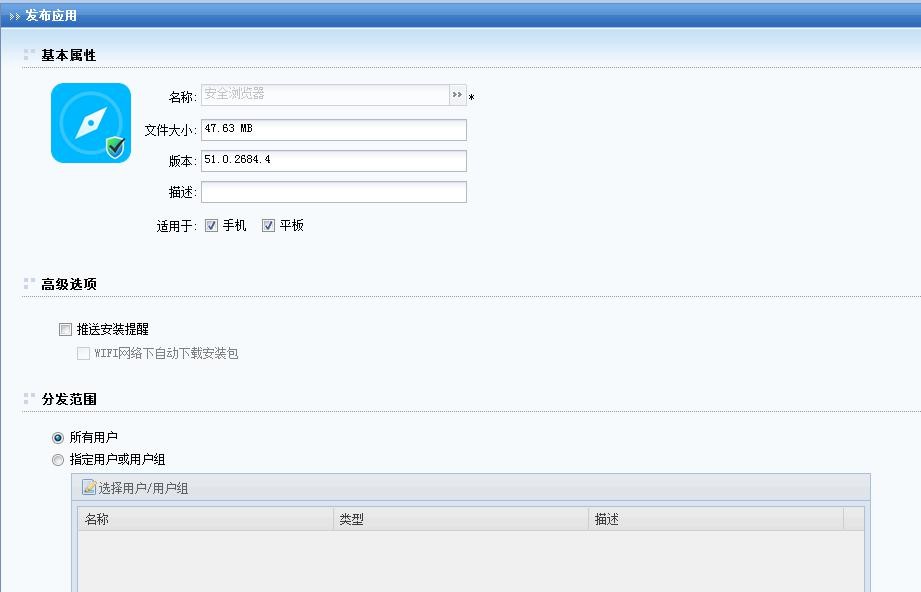
Task: Click the 选择用户/用户组 edit icon
Action: [89, 487]
